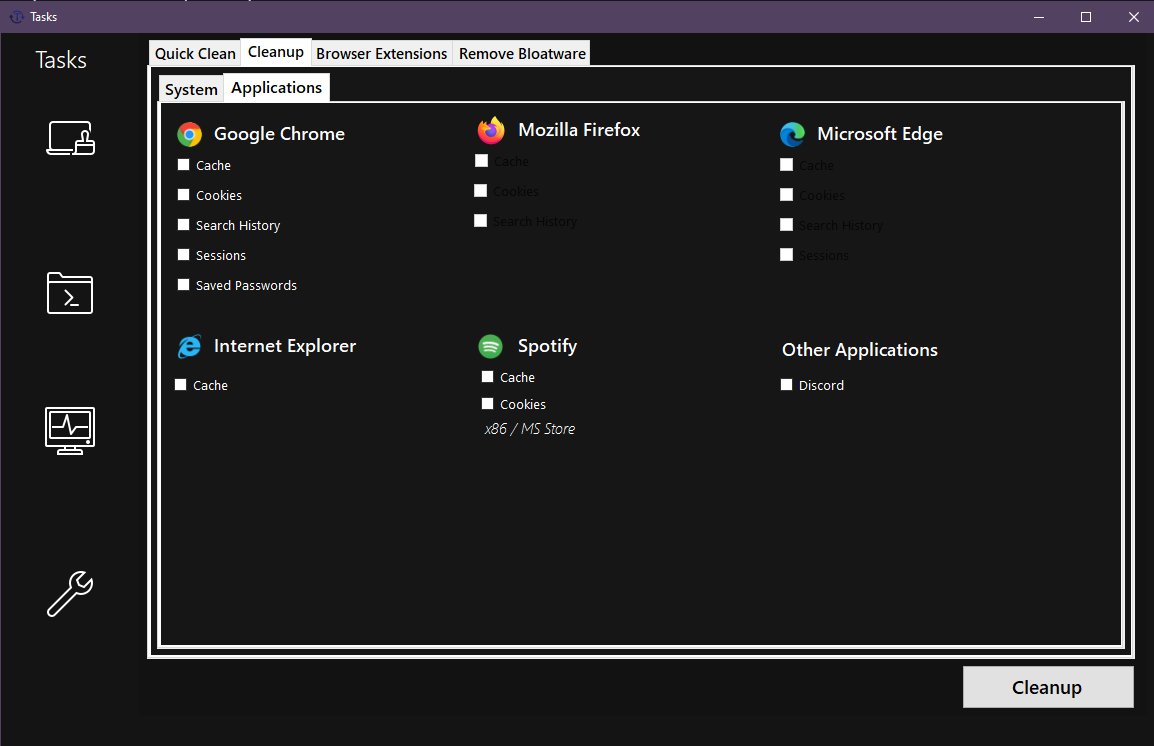Click the Microsoft Edge heading

coord(879,134)
